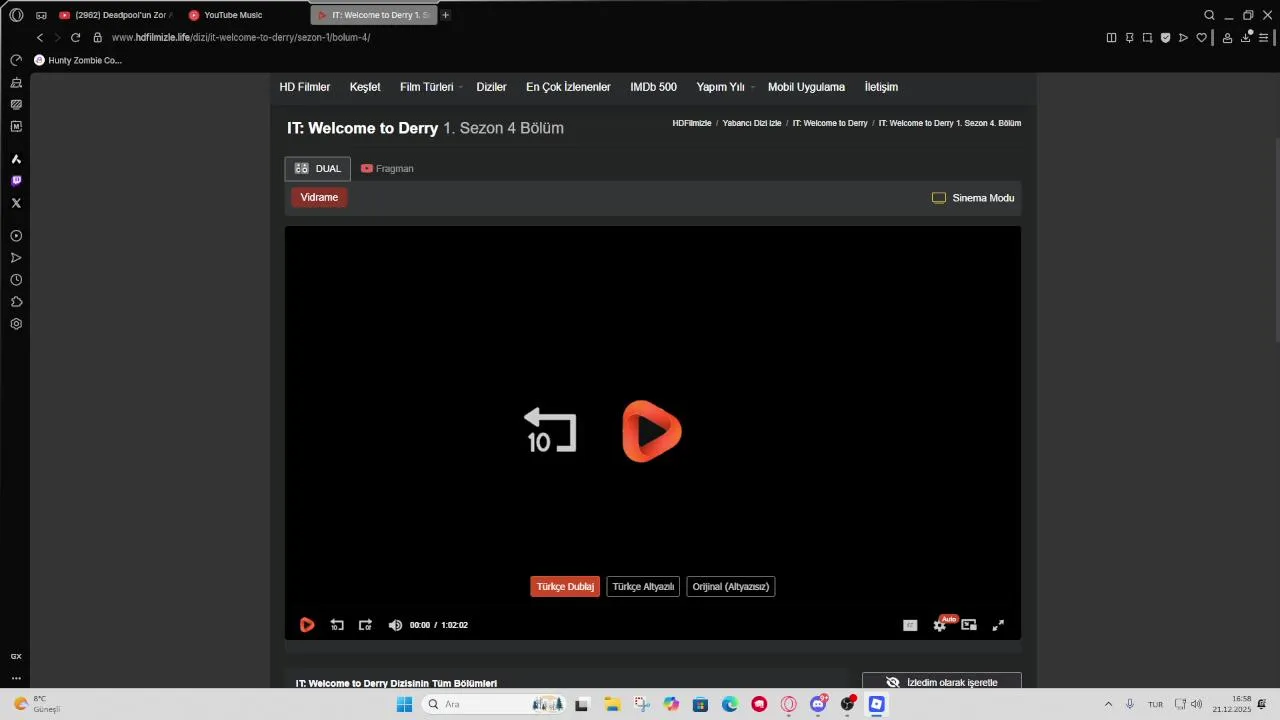This screenshot has height=720, width=1280.
Task: Open Easy Setup sliders icon
Action: pyautogui.click(x=1263, y=38)
